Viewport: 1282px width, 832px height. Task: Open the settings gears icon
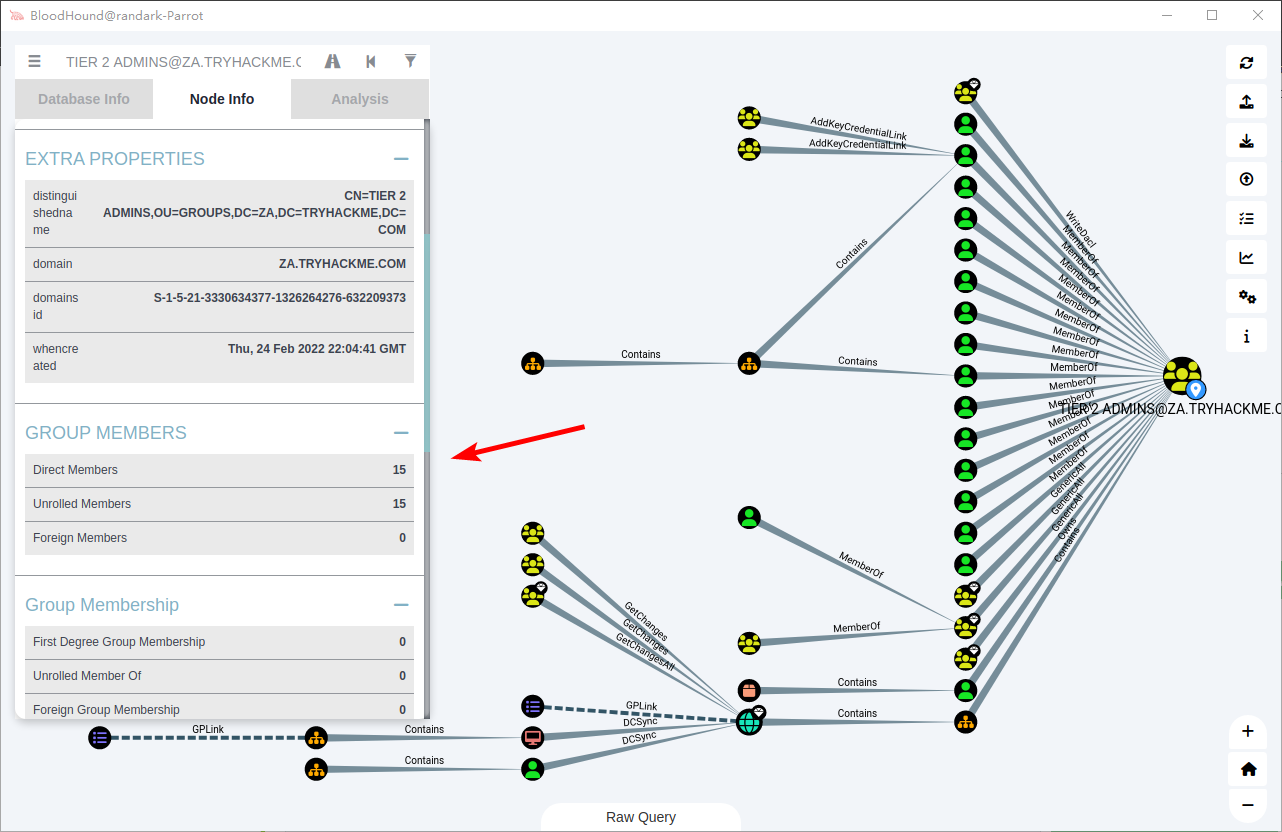point(1246,296)
